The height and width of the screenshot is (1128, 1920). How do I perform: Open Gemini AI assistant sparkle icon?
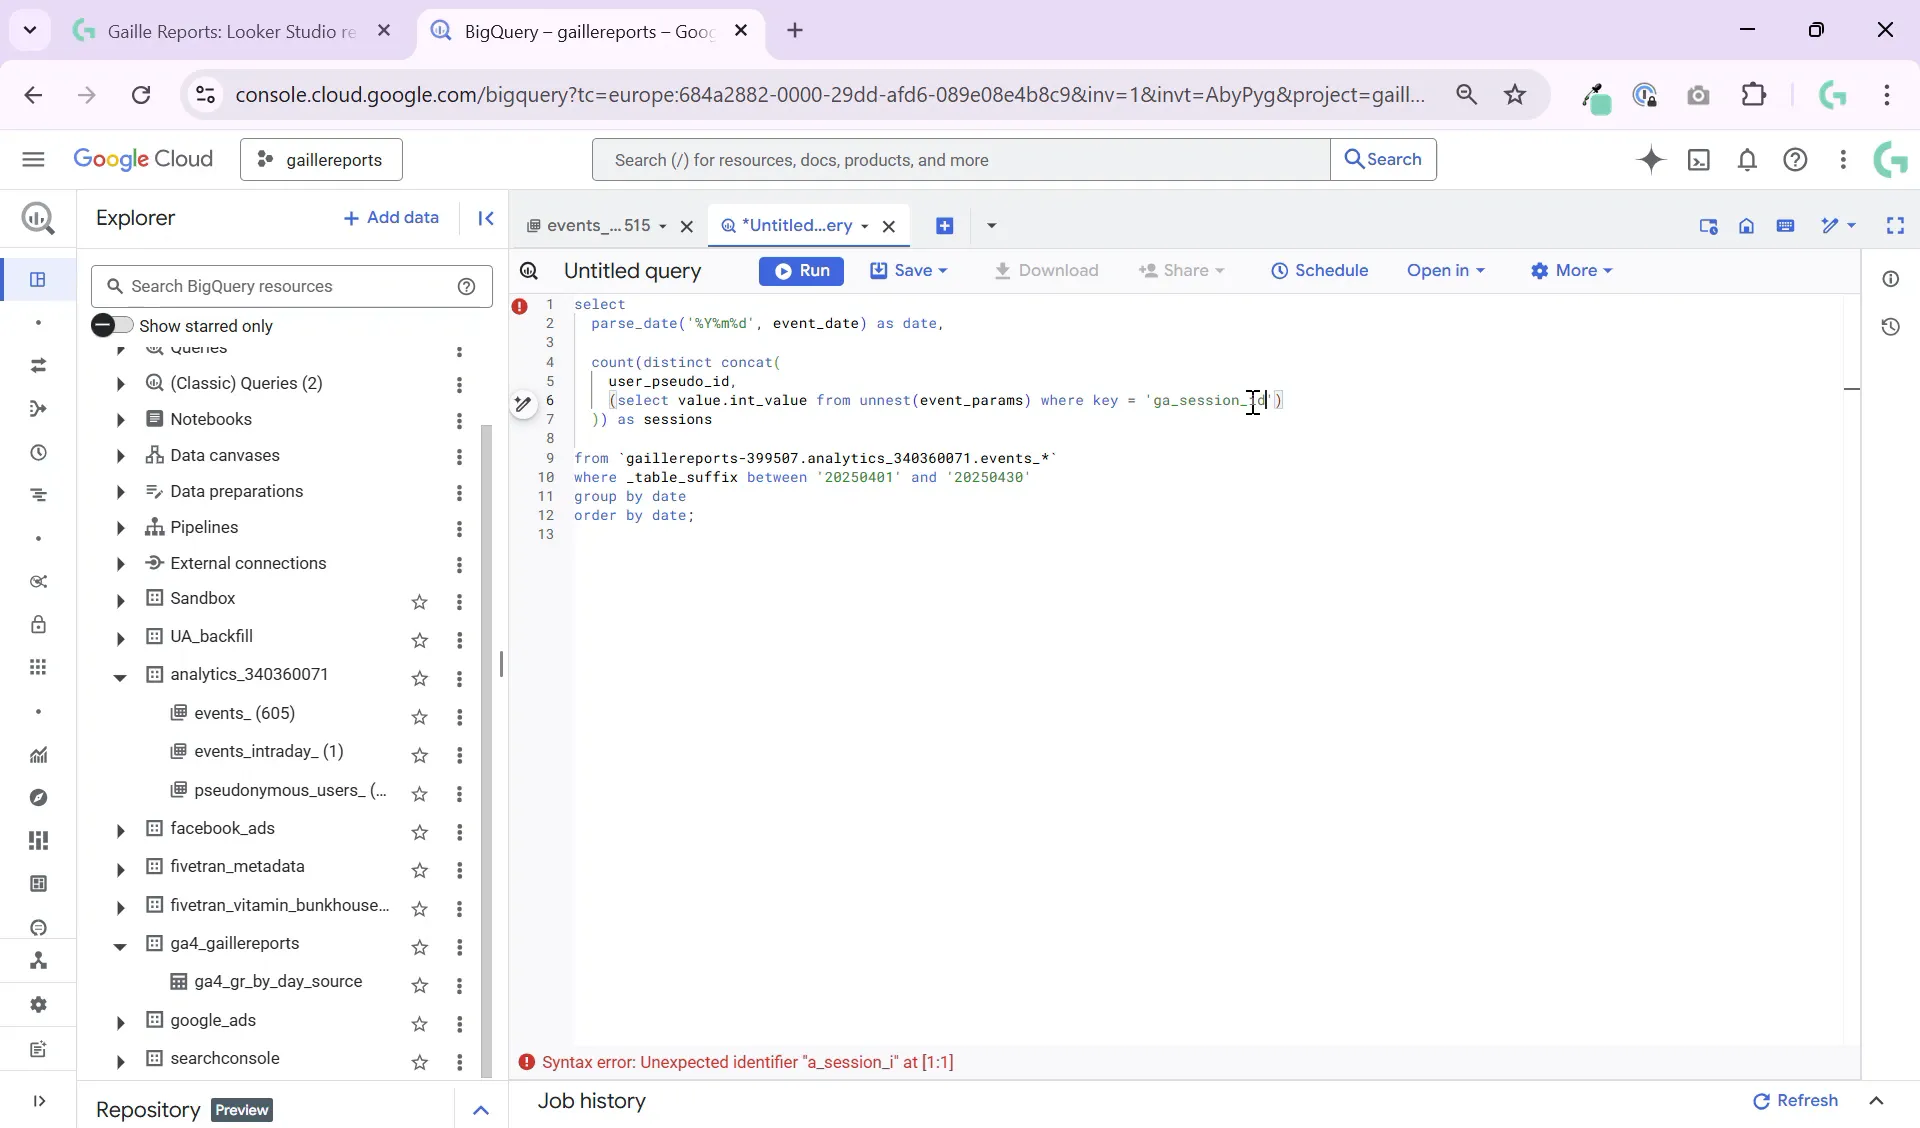1651,159
